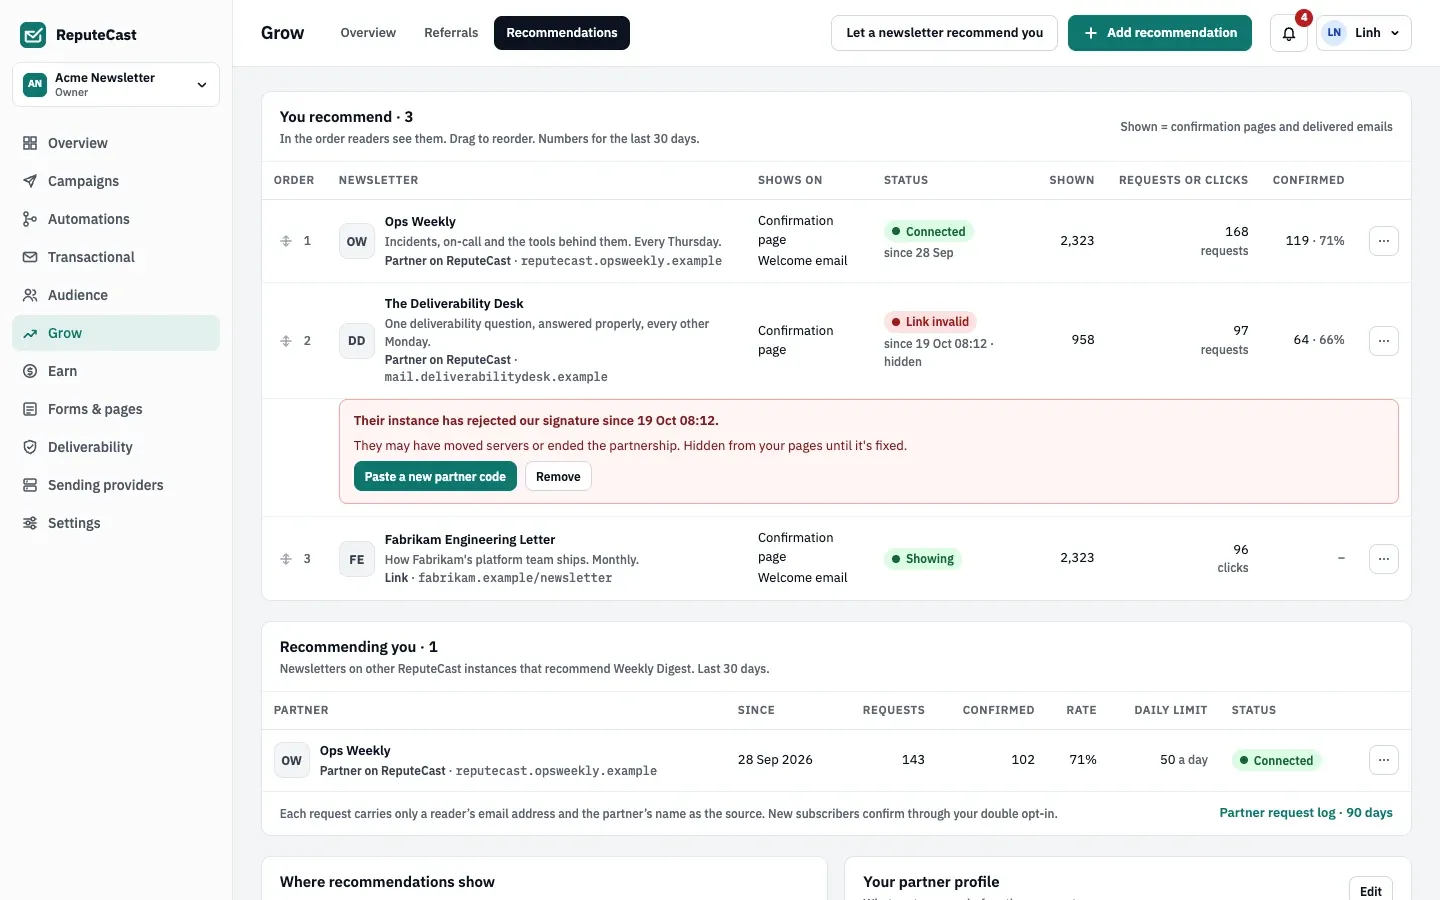The width and height of the screenshot is (1440, 900).
Task: Click the OW avatar in the You recommend table
Action: pyautogui.click(x=357, y=241)
